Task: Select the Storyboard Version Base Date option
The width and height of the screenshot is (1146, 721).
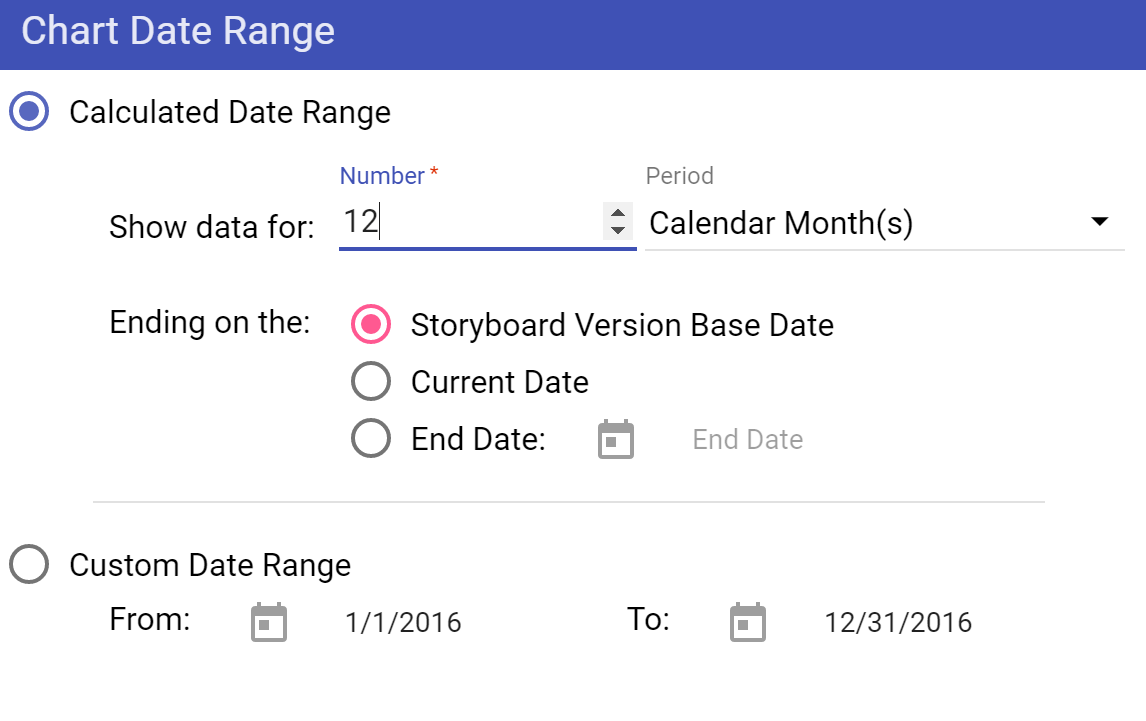Action: pos(371,325)
